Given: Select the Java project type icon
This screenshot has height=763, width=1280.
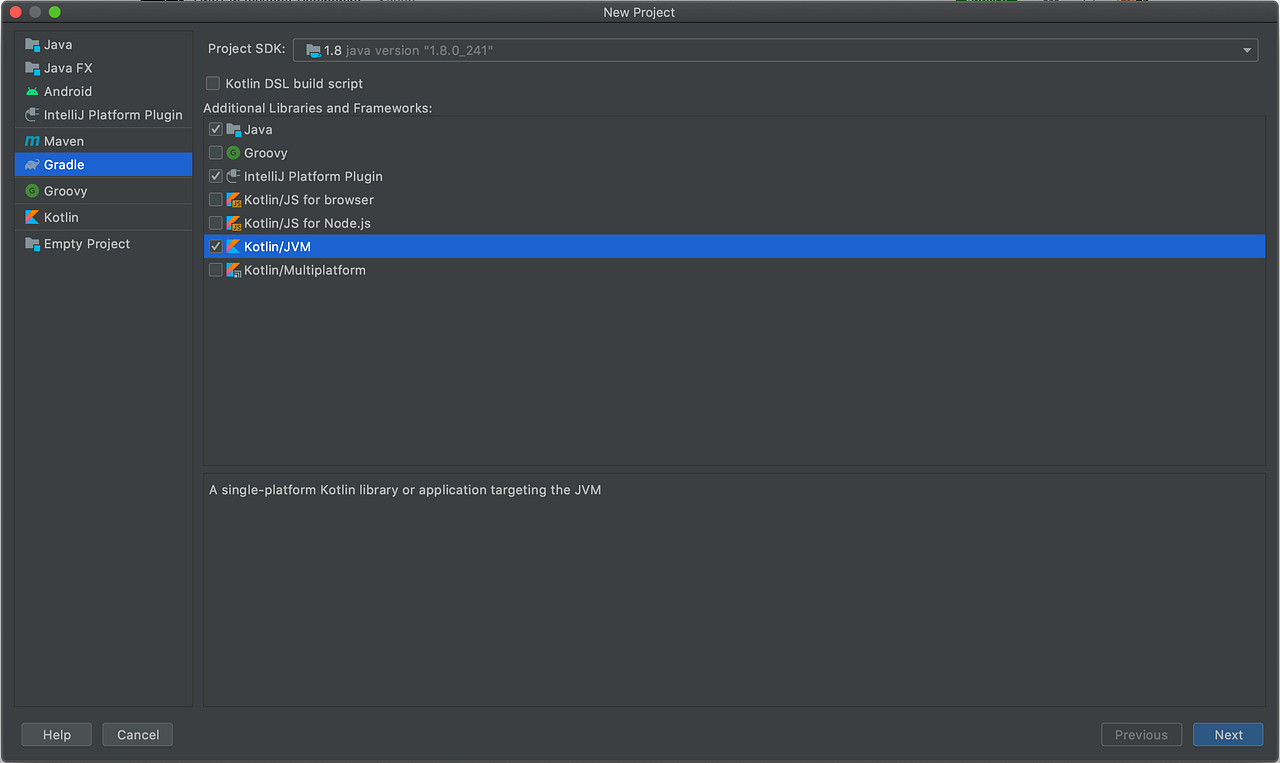Looking at the screenshot, I should [34, 44].
